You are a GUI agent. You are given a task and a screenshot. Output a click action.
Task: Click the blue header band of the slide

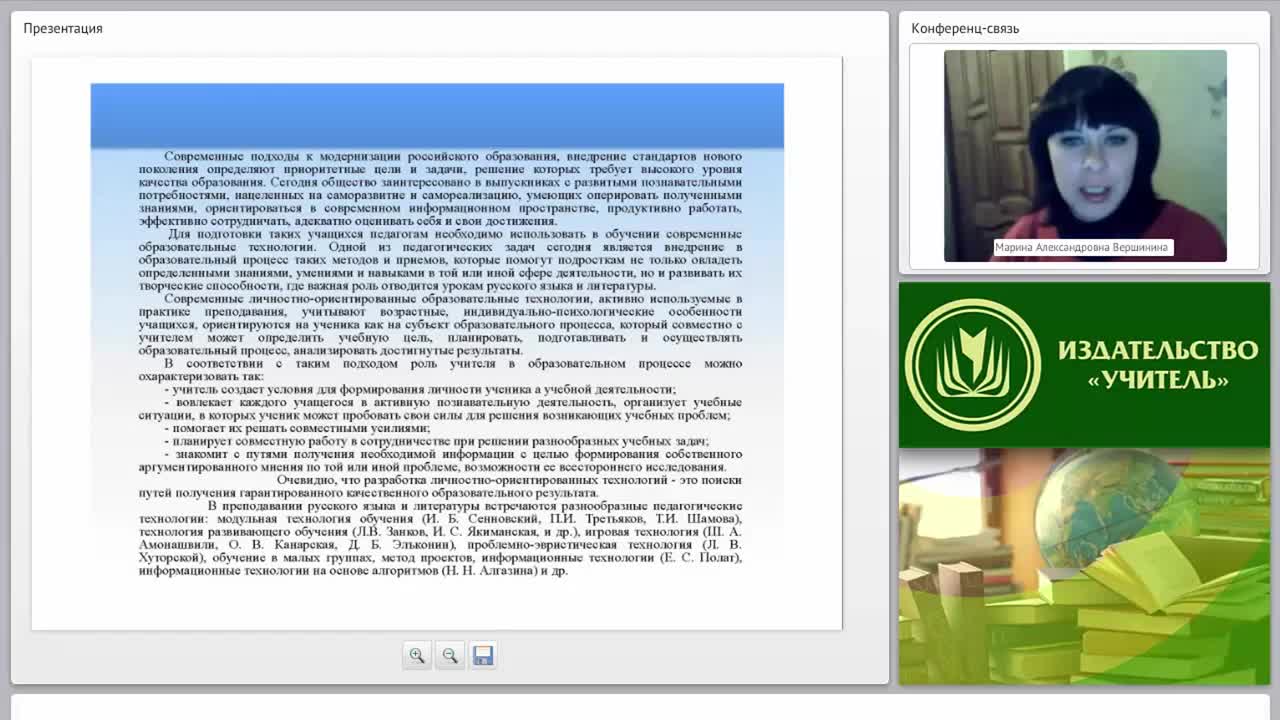(x=437, y=115)
